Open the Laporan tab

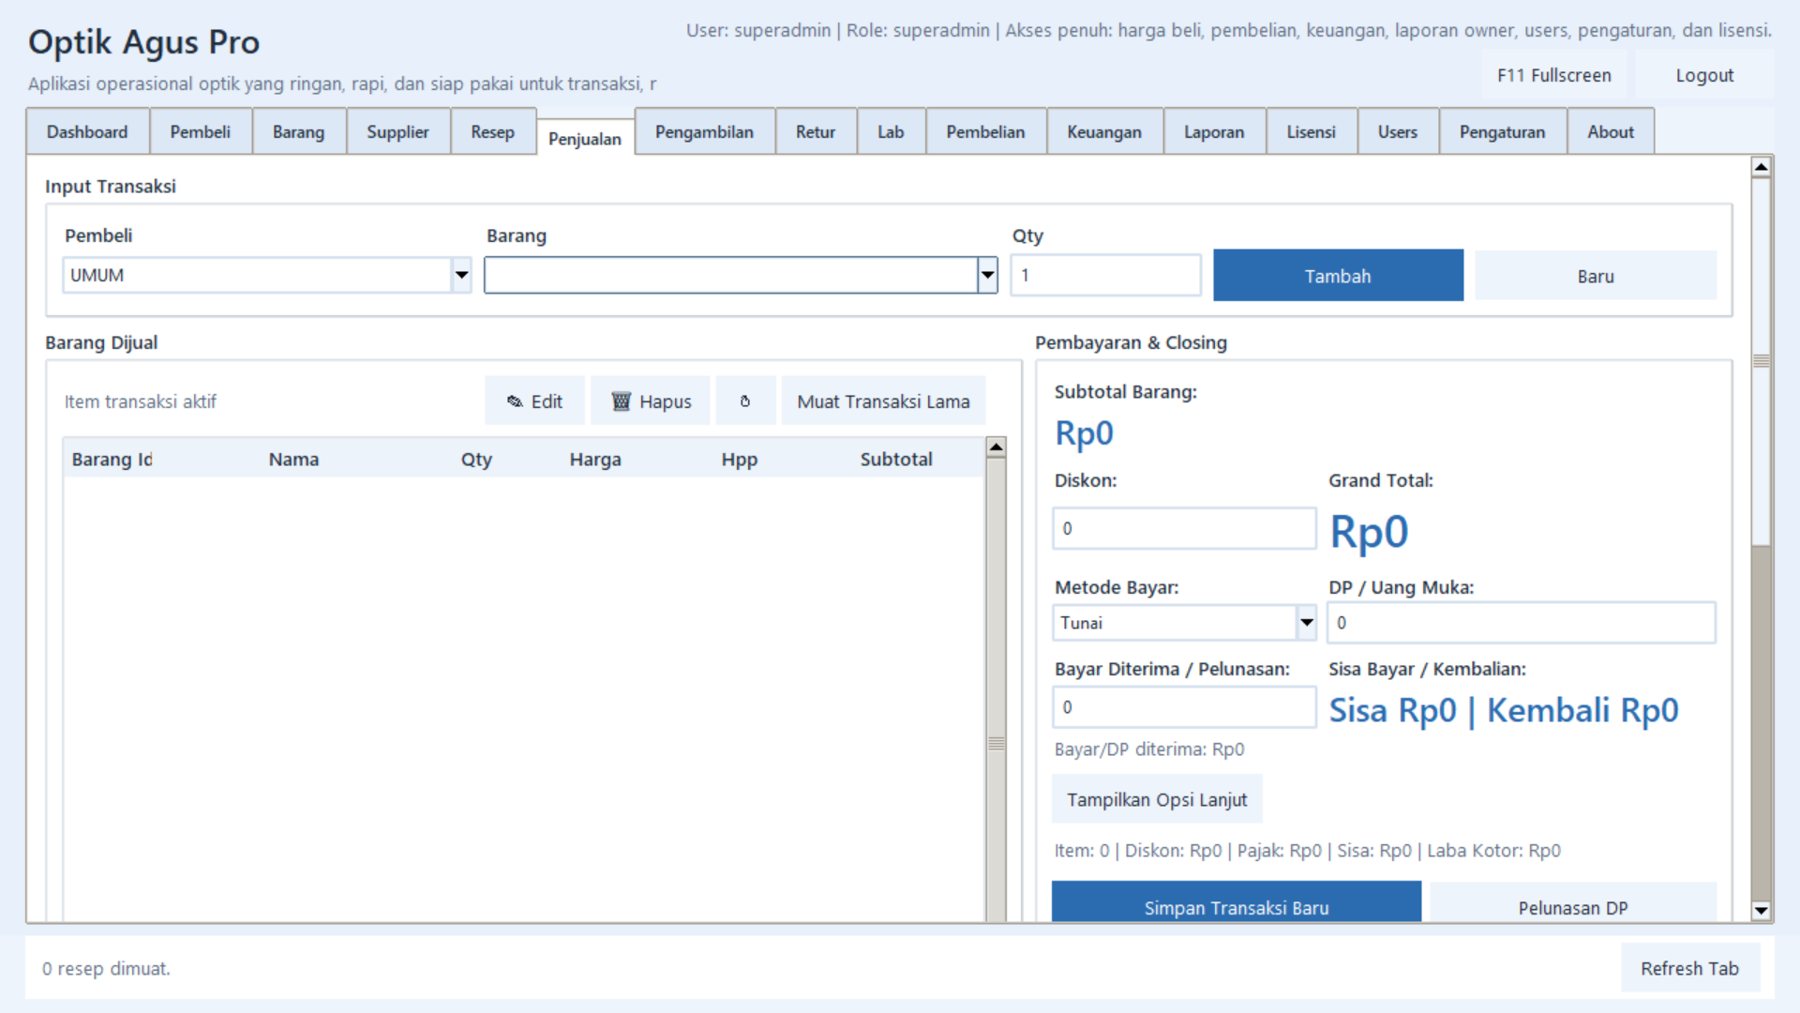(1213, 132)
